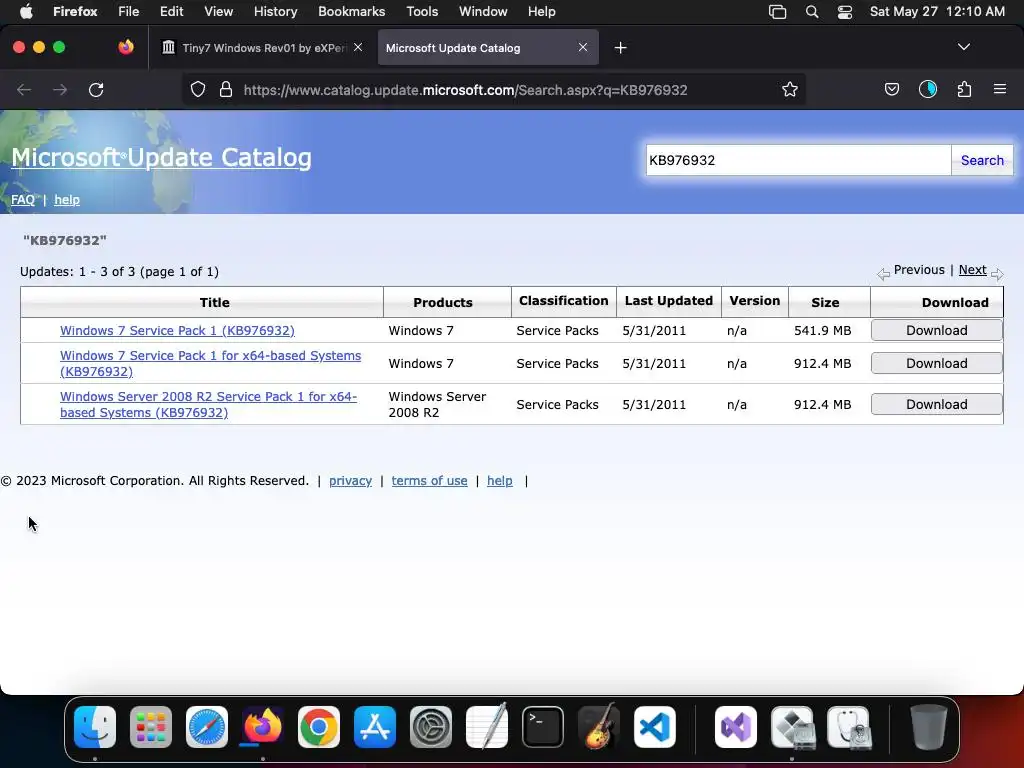Open the Firefox account circle icon
1024x768 pixels.
tap(927, 90)
